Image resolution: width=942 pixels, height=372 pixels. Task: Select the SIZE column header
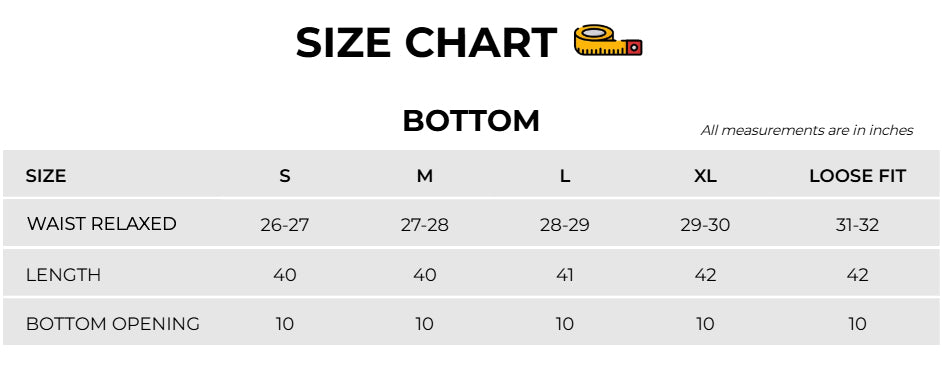point(46,176)
